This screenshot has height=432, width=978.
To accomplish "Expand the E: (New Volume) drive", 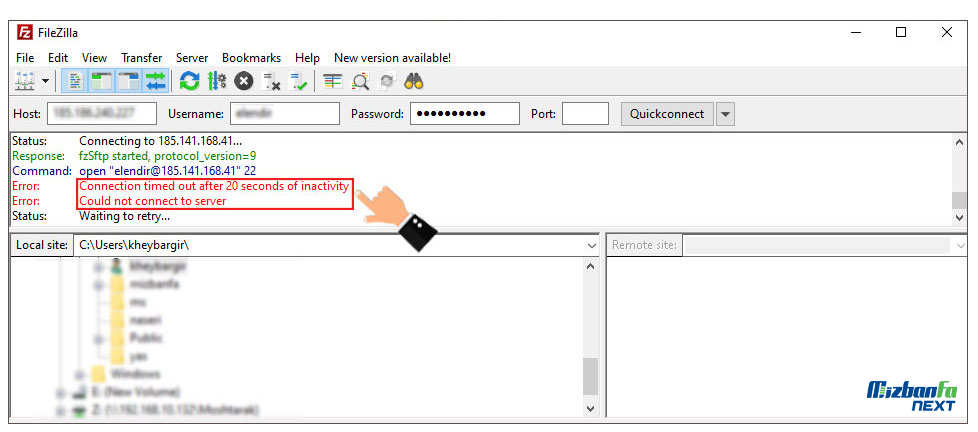I will 61,393.
